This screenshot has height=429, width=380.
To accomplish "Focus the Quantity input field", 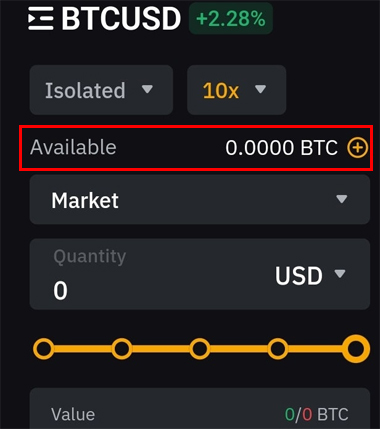I will 200,274.
